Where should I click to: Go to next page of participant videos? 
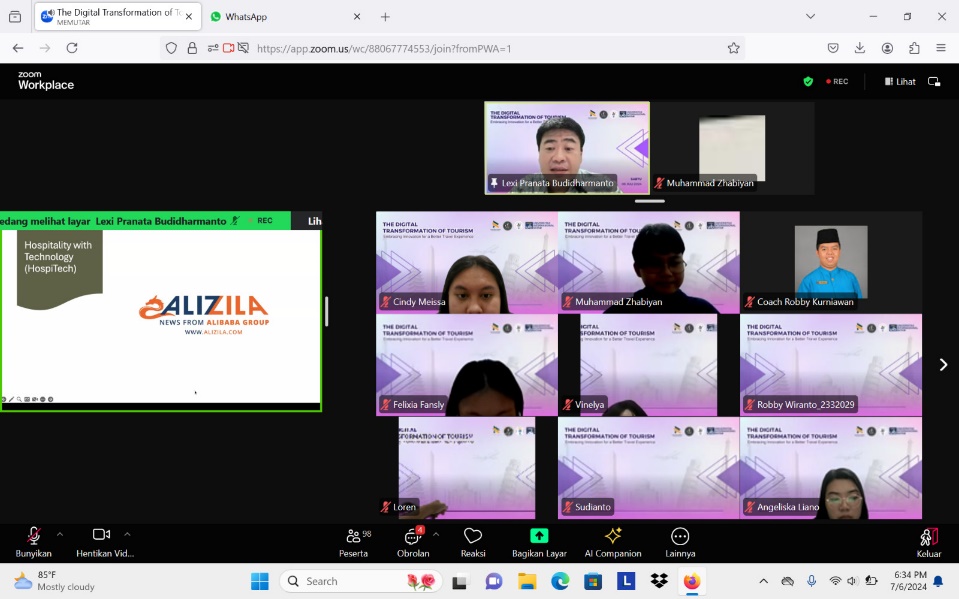tap(942, 365)
